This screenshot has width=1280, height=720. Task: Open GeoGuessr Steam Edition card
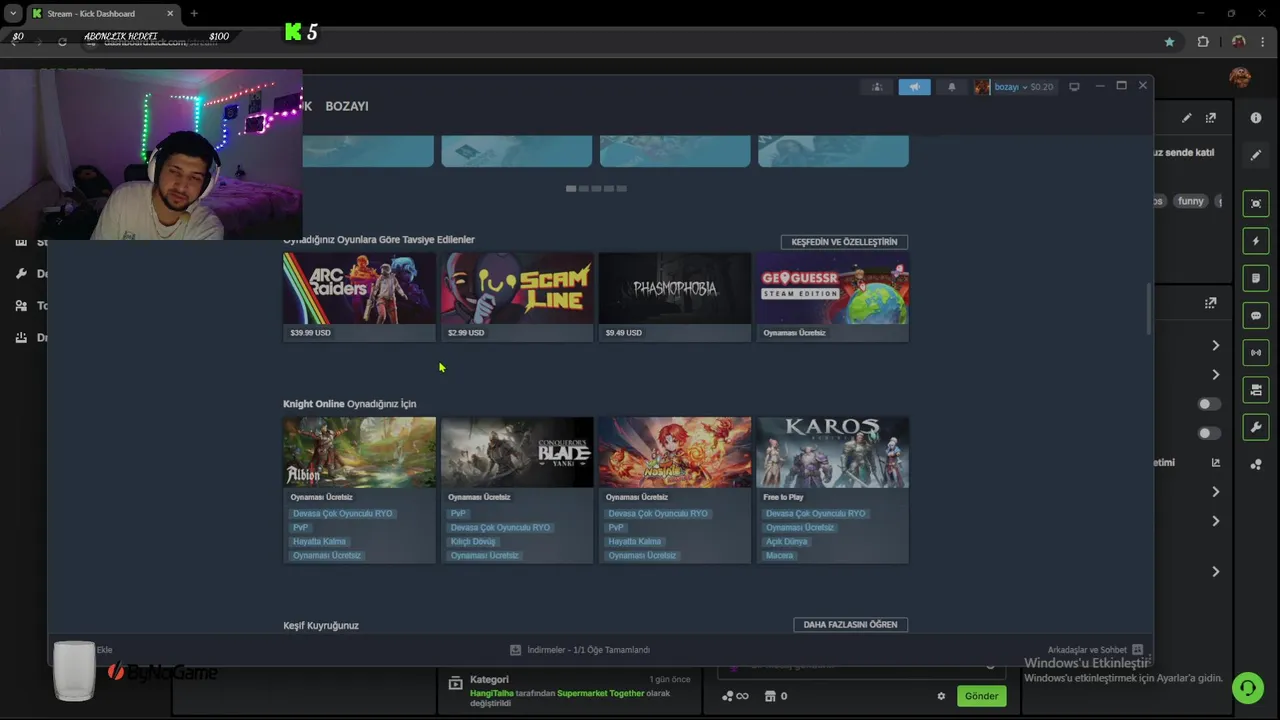(833, 297)
